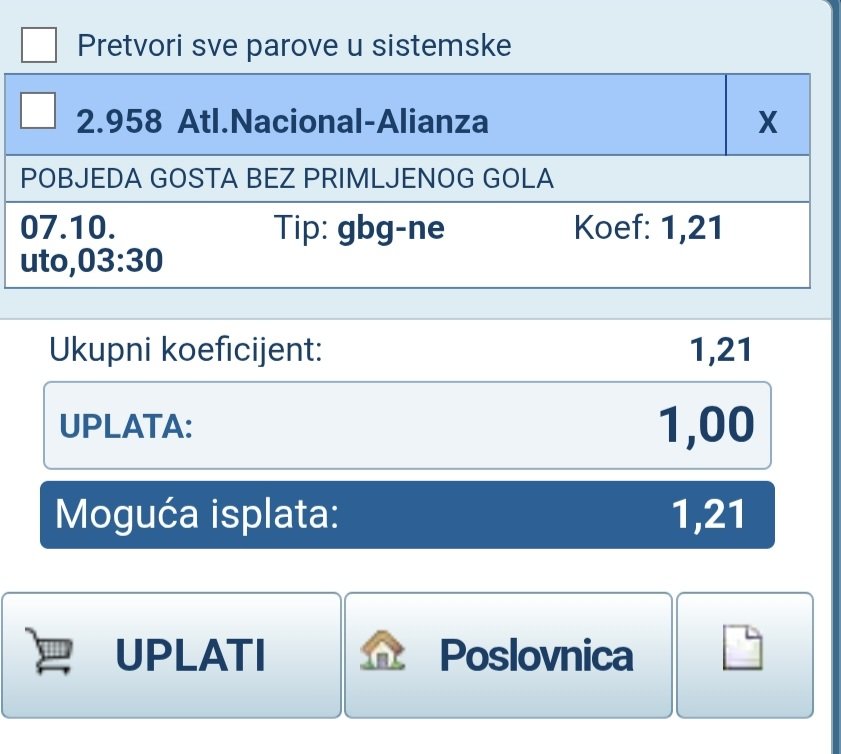The width and height of the screenshot is (841, 754).
Task: Click the 'Koef: 1,21' odds value
Action: click(x=648, y=229)
